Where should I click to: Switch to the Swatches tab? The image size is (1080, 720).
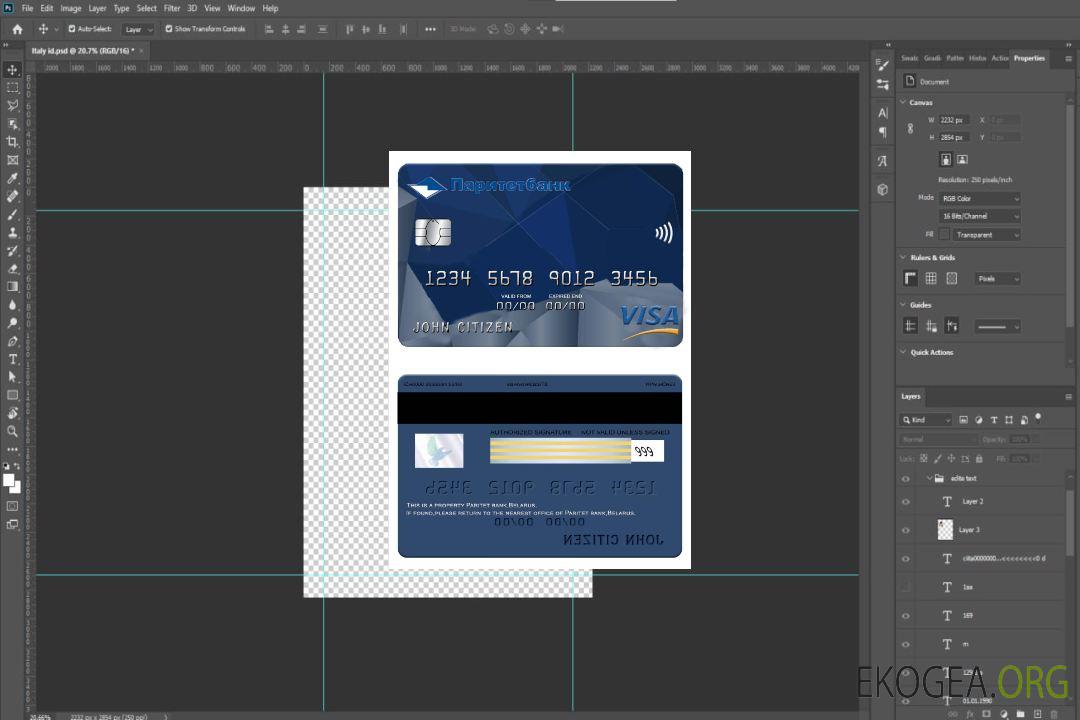pyautogui.click(x=909, y=59)
